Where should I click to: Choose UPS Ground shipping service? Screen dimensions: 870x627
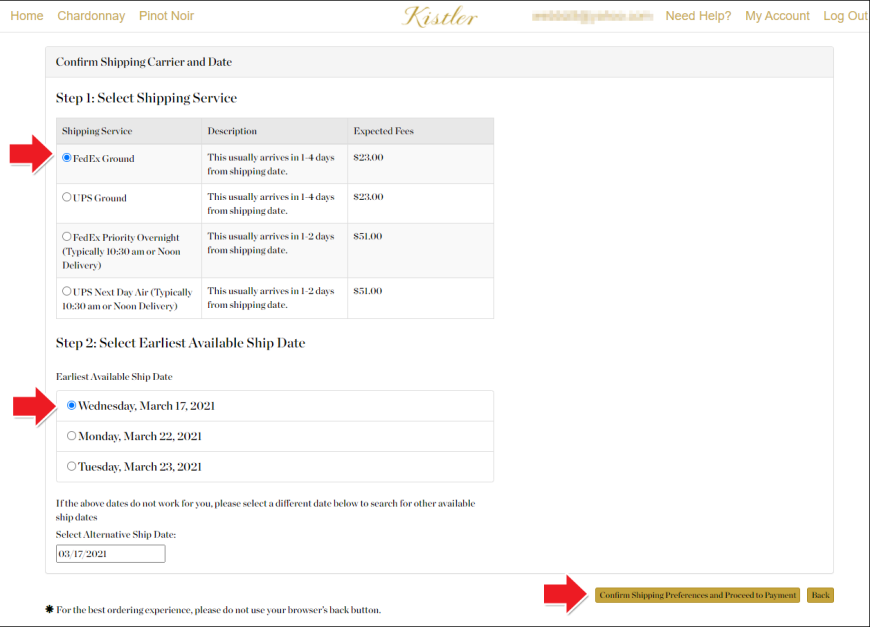(67, 197)
